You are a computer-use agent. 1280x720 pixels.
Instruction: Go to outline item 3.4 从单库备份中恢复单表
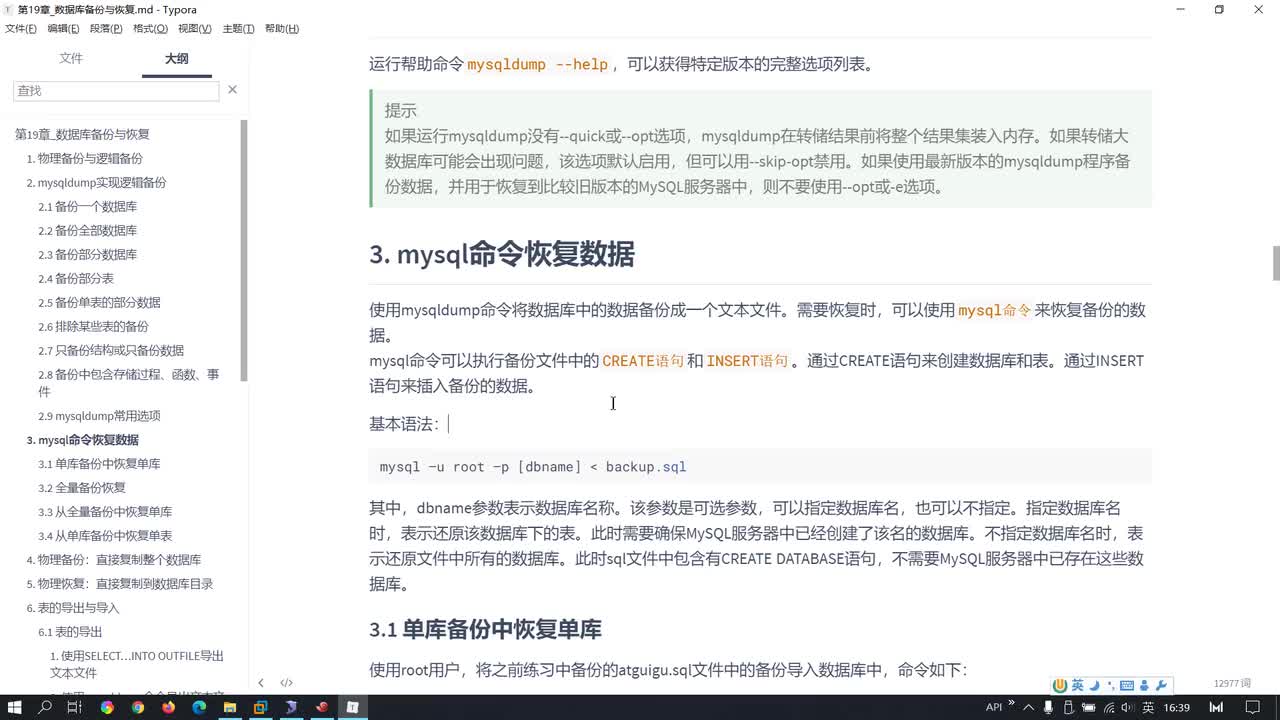click(x=105, y=535)
